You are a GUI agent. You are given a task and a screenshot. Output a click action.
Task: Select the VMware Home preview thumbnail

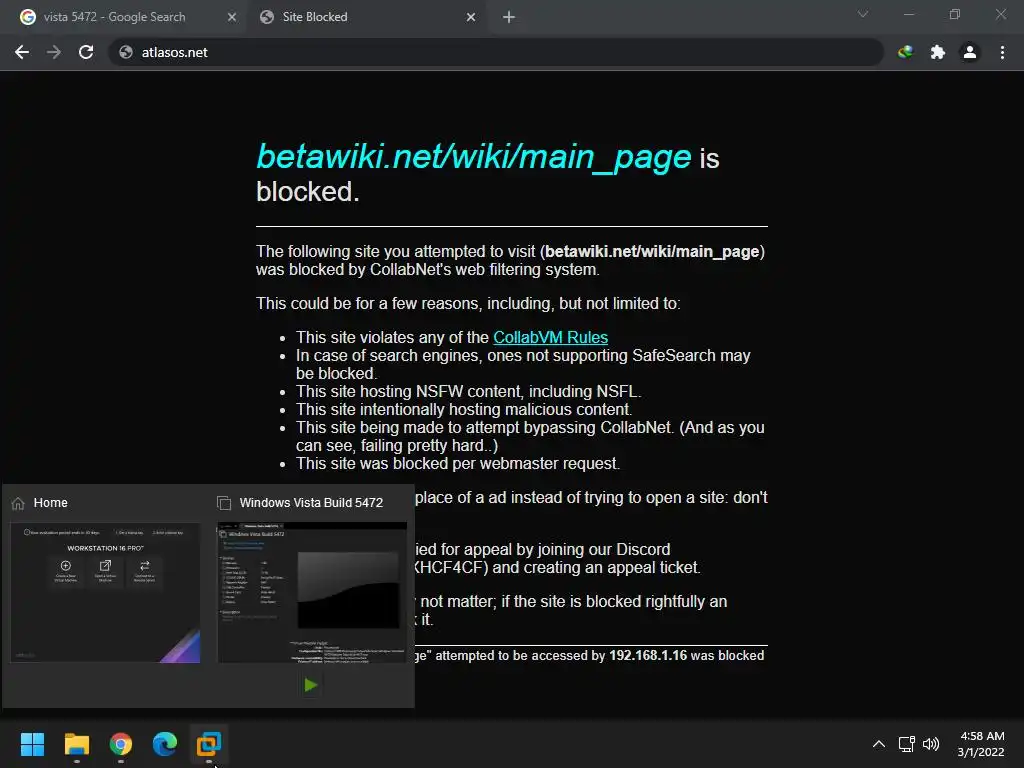(105, 592)
